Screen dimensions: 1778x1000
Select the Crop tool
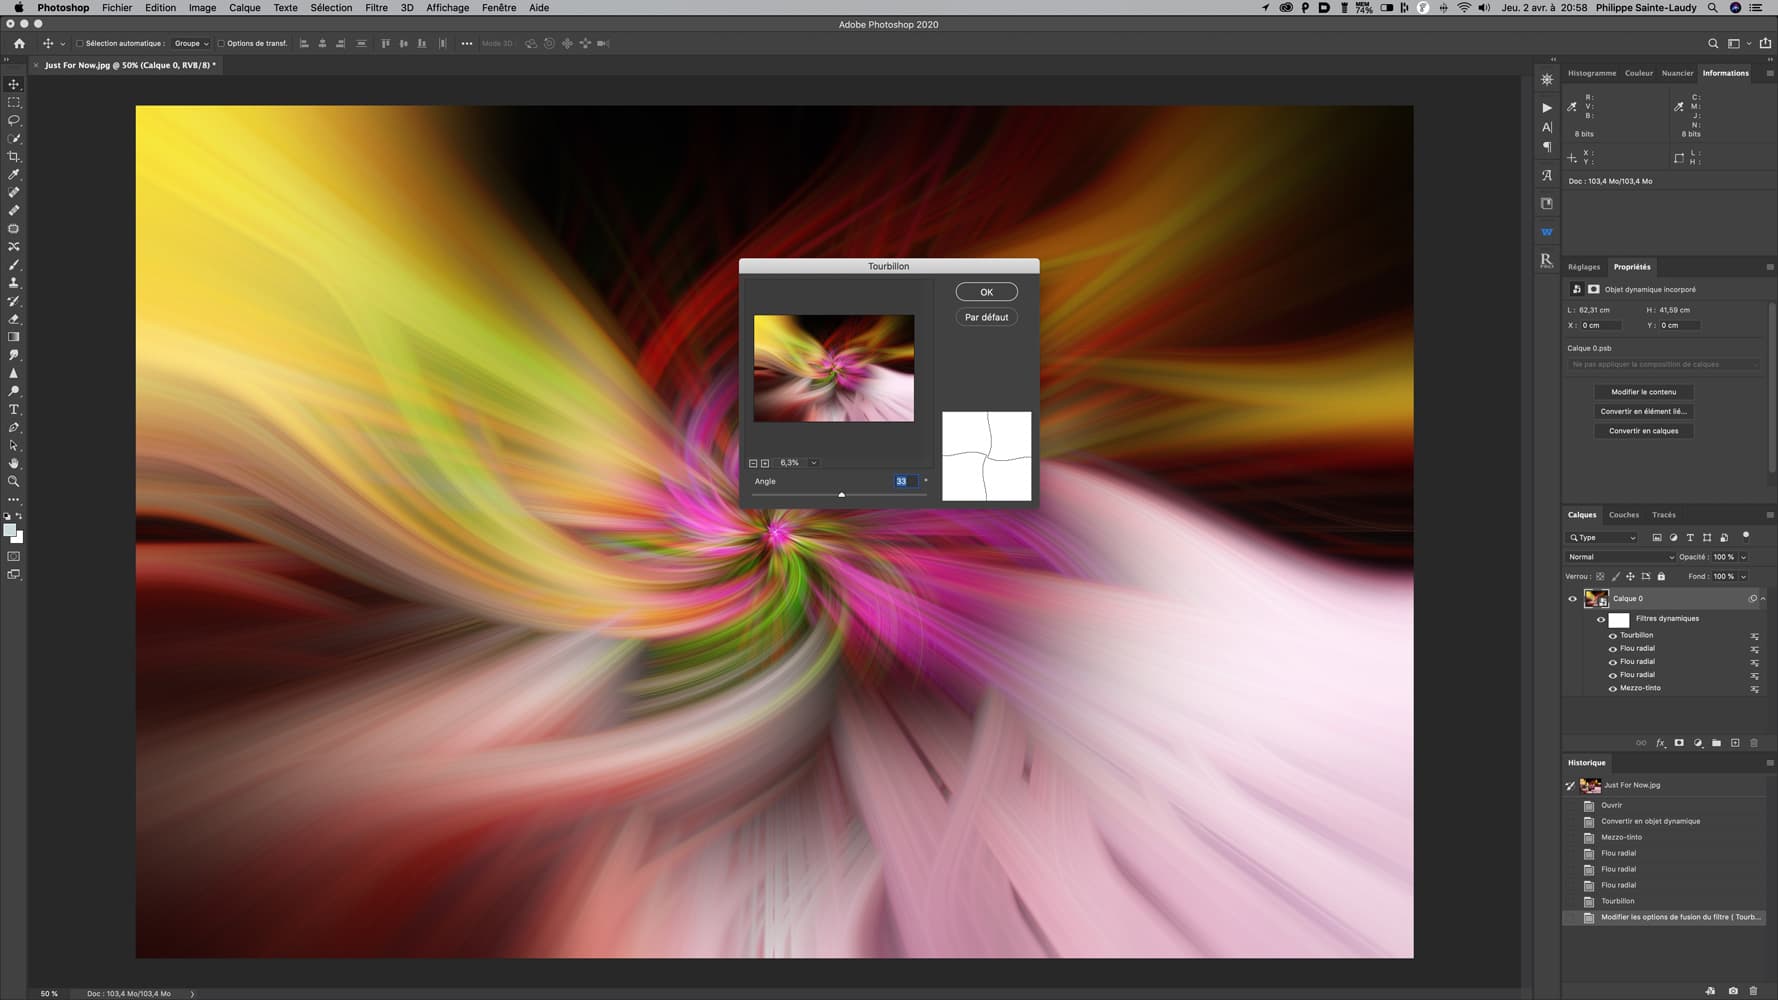pos(14,157)
